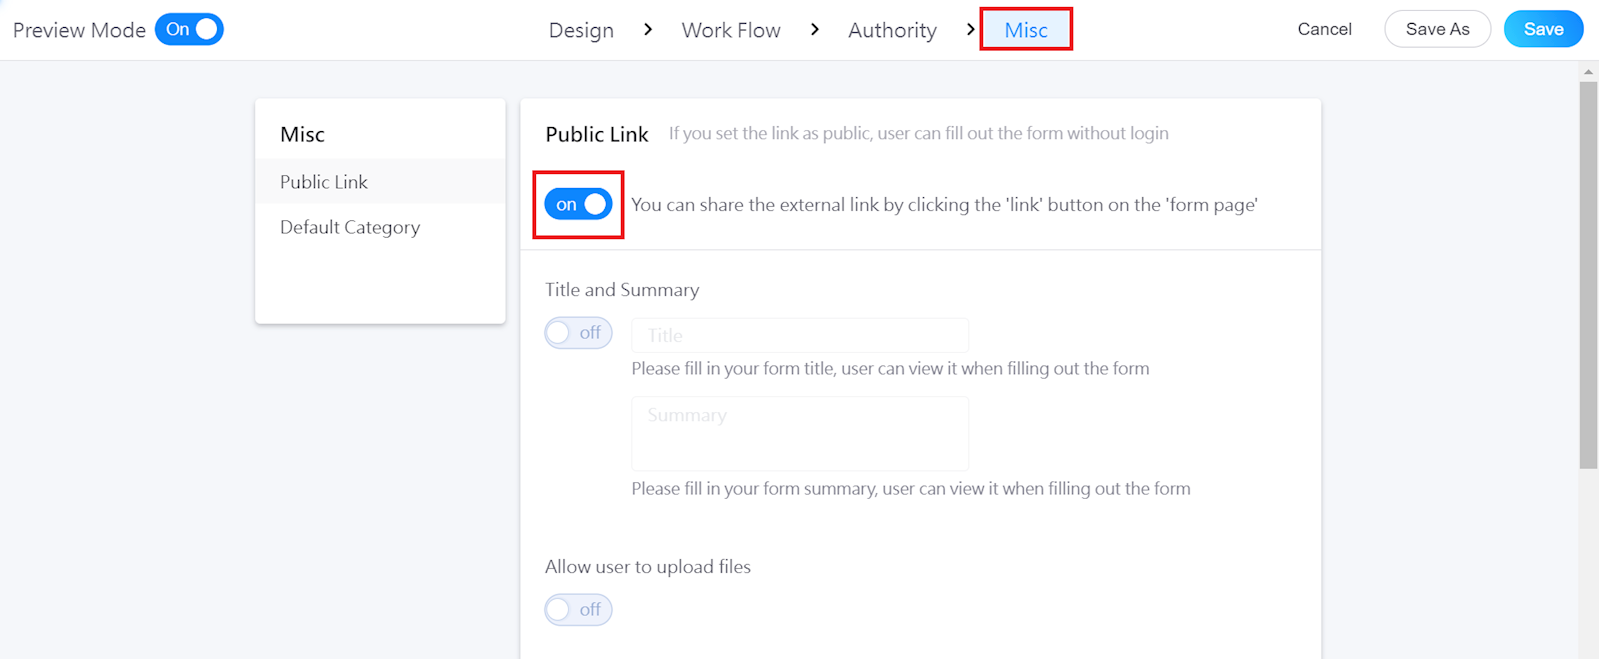
Task: Toggle the Preview Mode switch
Action: 189,29
